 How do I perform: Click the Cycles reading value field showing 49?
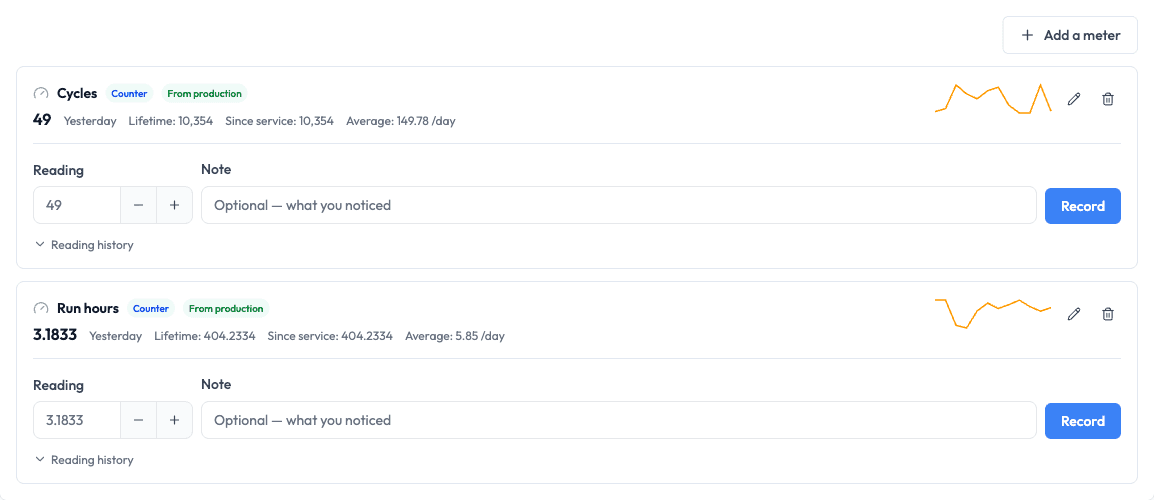tap(77, 205)
